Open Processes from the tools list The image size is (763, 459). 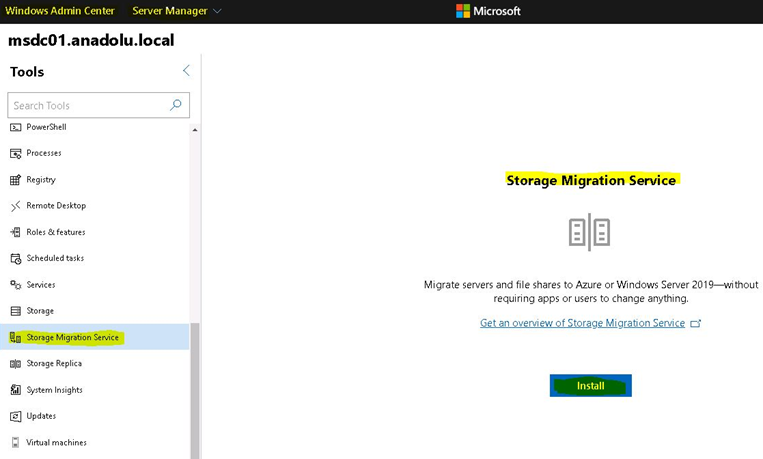(44, 153)
